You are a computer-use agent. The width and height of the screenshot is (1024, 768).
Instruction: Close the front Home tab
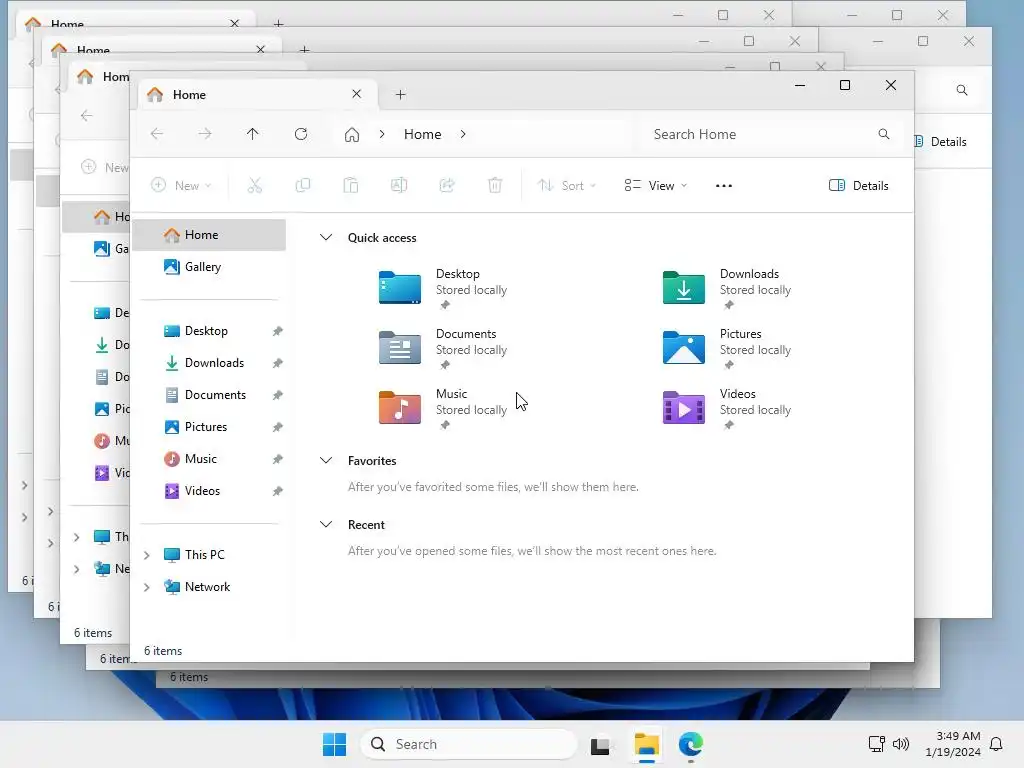[x=357, y=94]
